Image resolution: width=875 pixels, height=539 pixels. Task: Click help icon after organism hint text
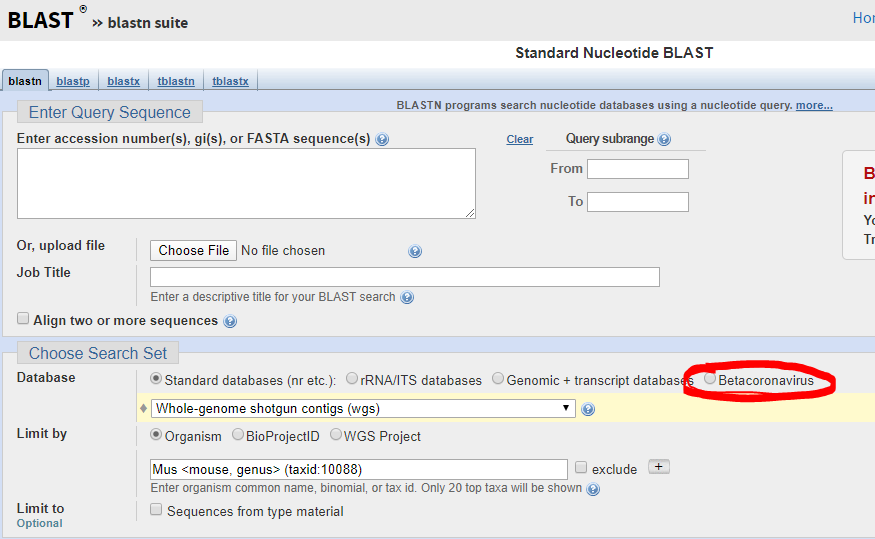click(593, 489)
